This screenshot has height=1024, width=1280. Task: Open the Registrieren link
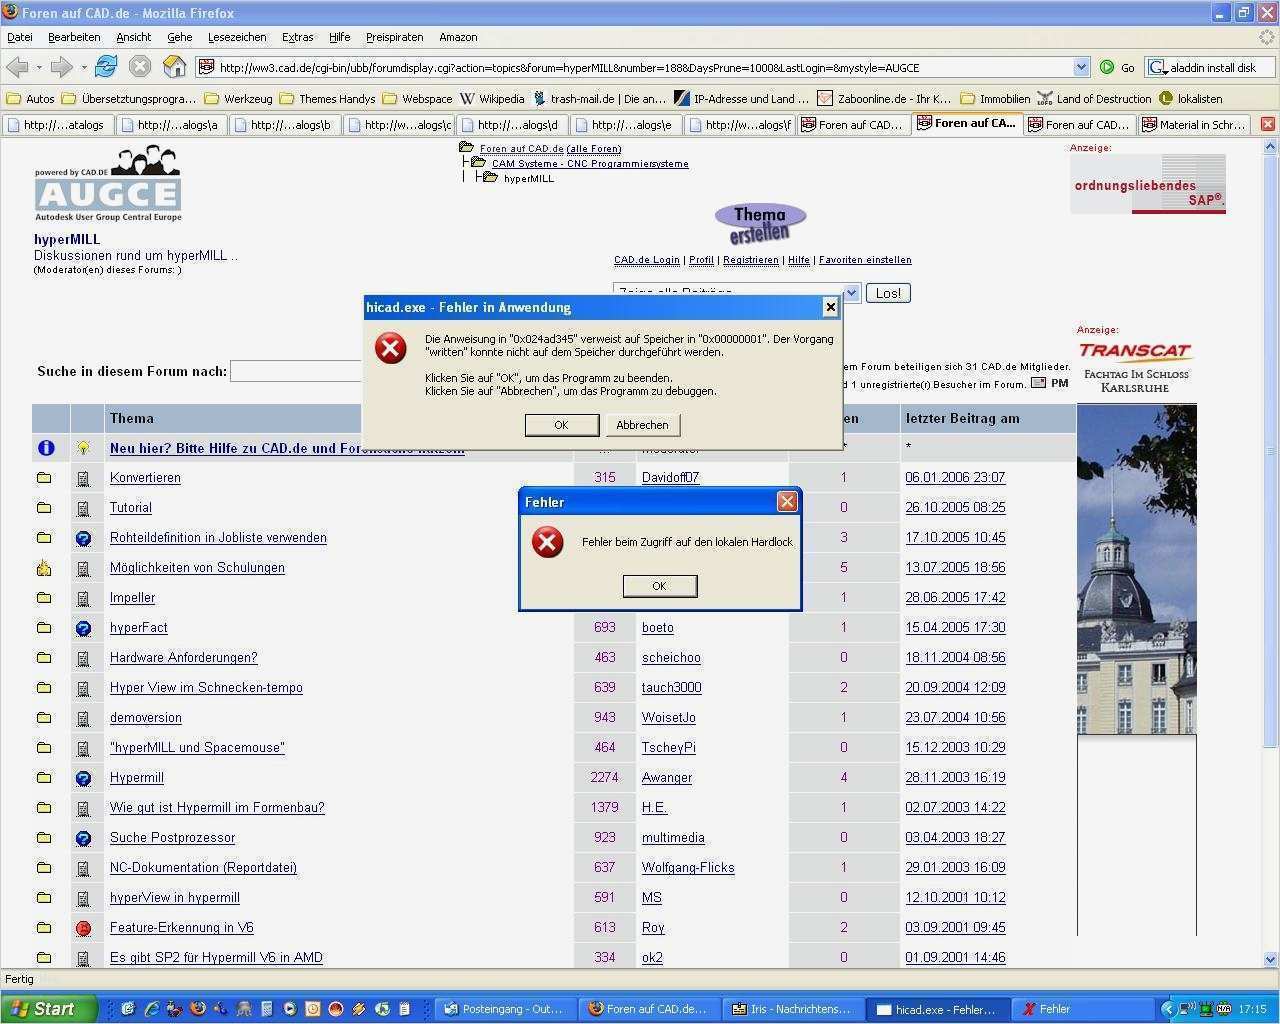pos(750,260)
